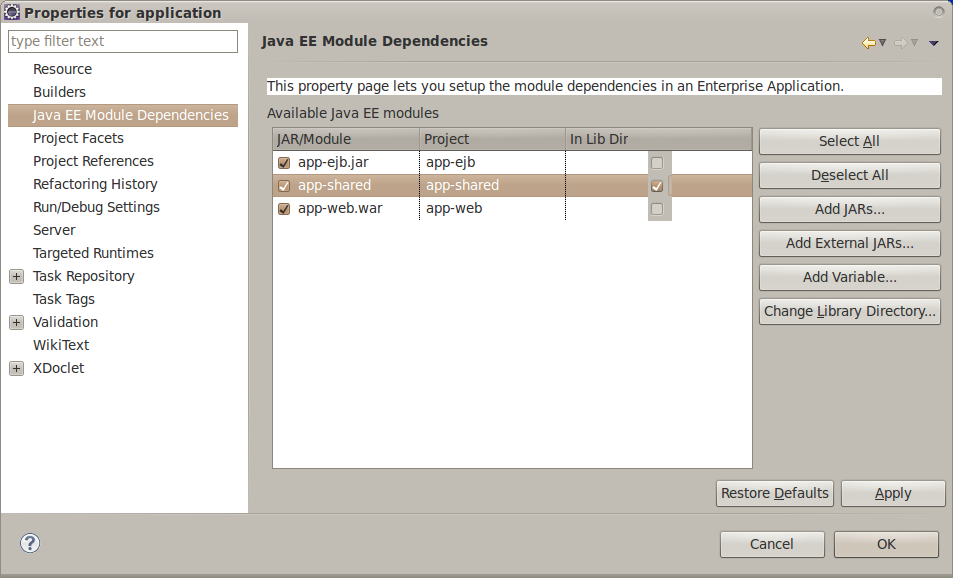Open forward history dropdown arrow
The height and width of the screenshot is (578, 953).
pos(914,43)
